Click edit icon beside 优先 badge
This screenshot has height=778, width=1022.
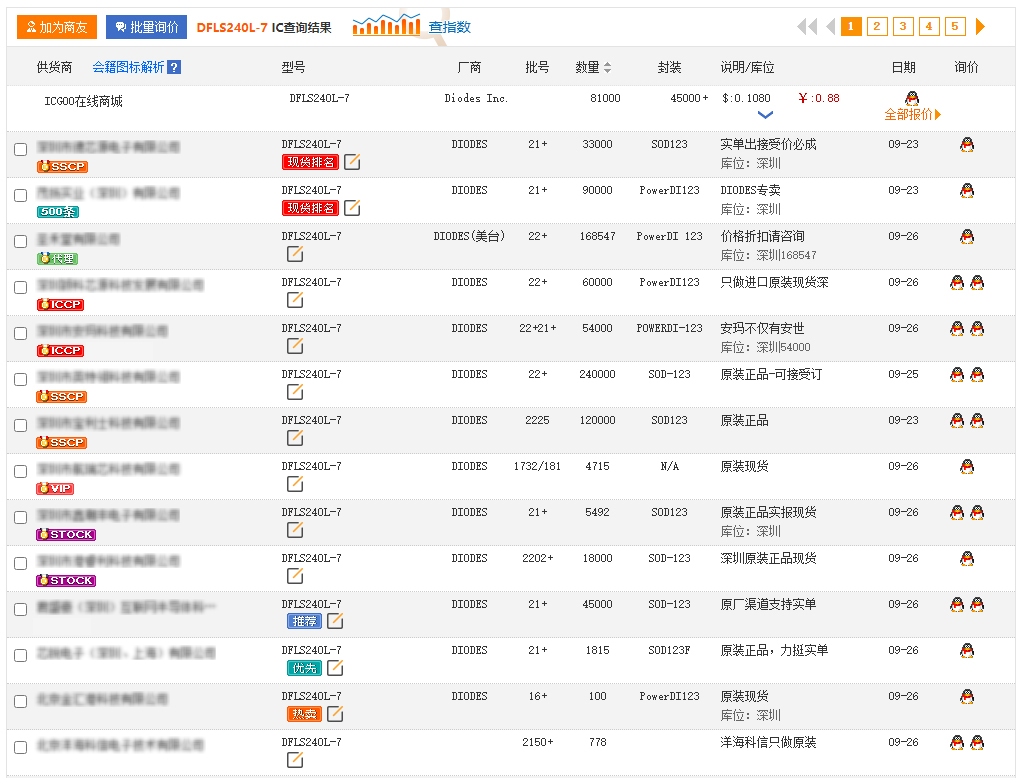coord(335,667)
